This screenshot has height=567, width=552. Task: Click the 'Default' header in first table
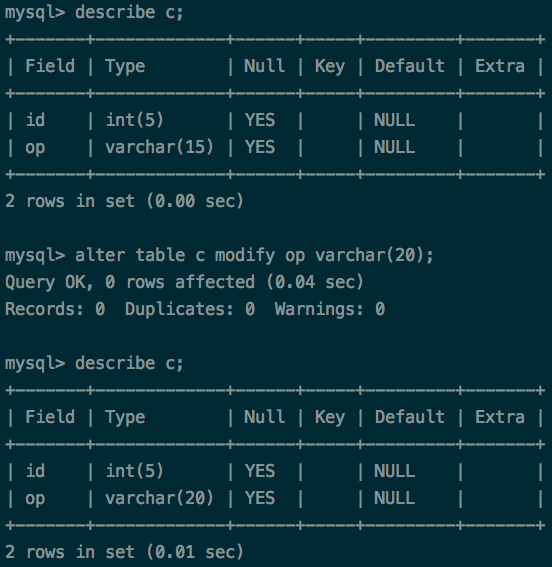[x=410, y=66]
